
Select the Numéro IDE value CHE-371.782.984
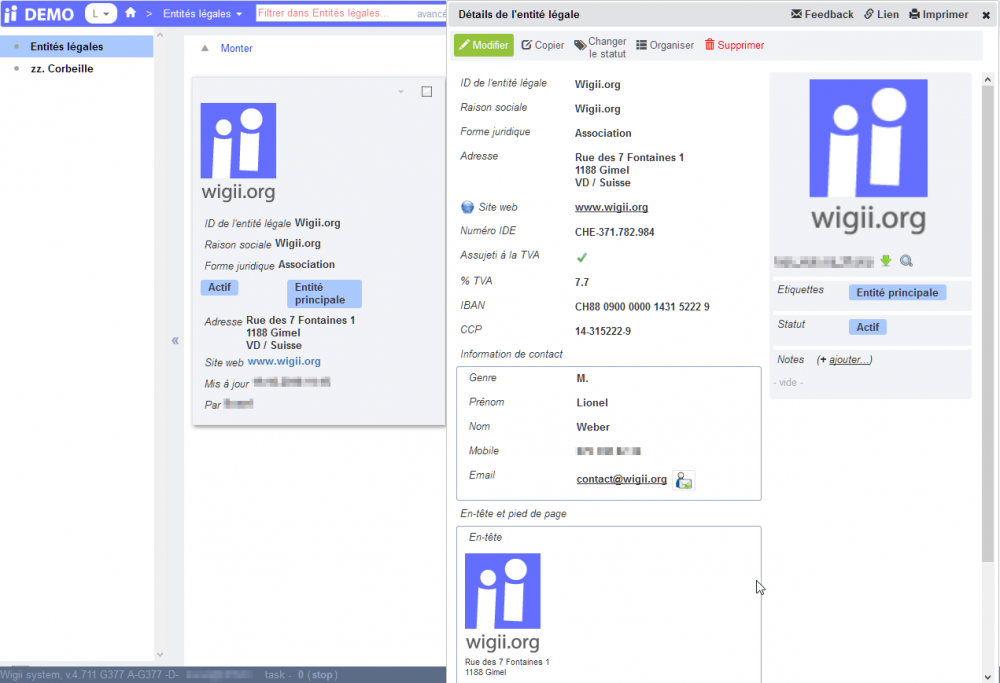tap(614, 232)
